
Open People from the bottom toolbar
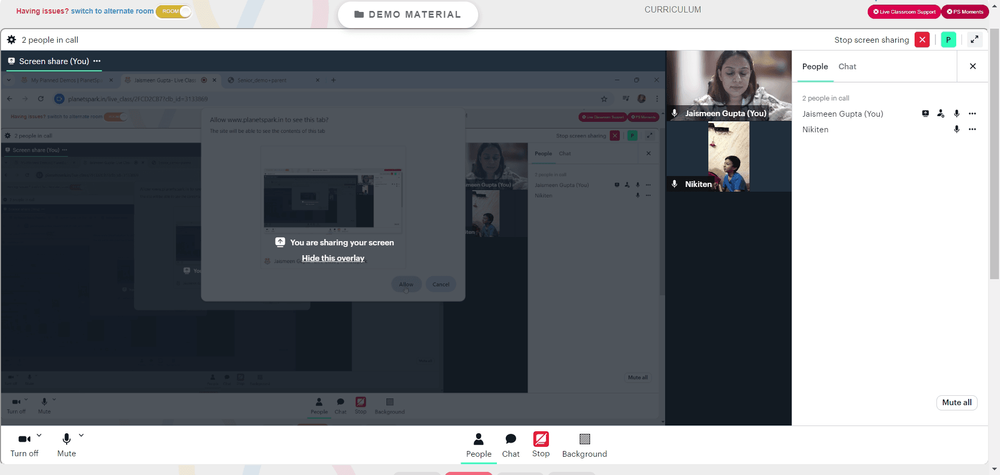pyautogui.click(x=478, y=445)
